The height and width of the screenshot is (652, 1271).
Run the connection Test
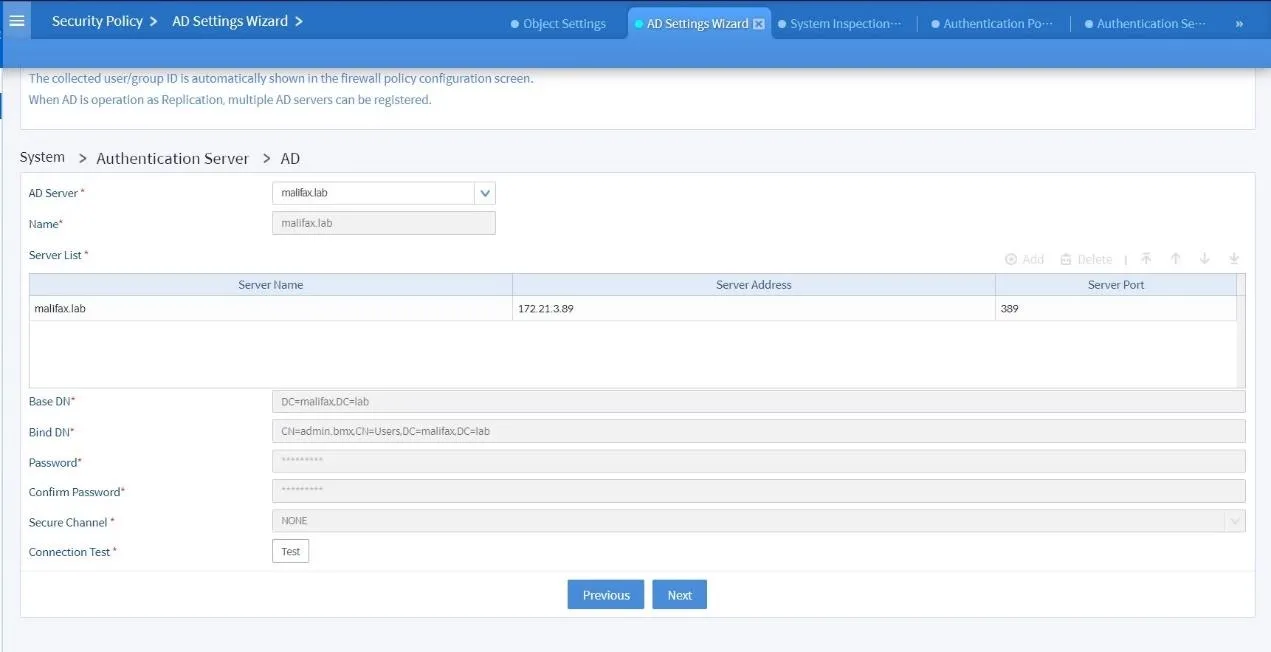click(290, 550)
